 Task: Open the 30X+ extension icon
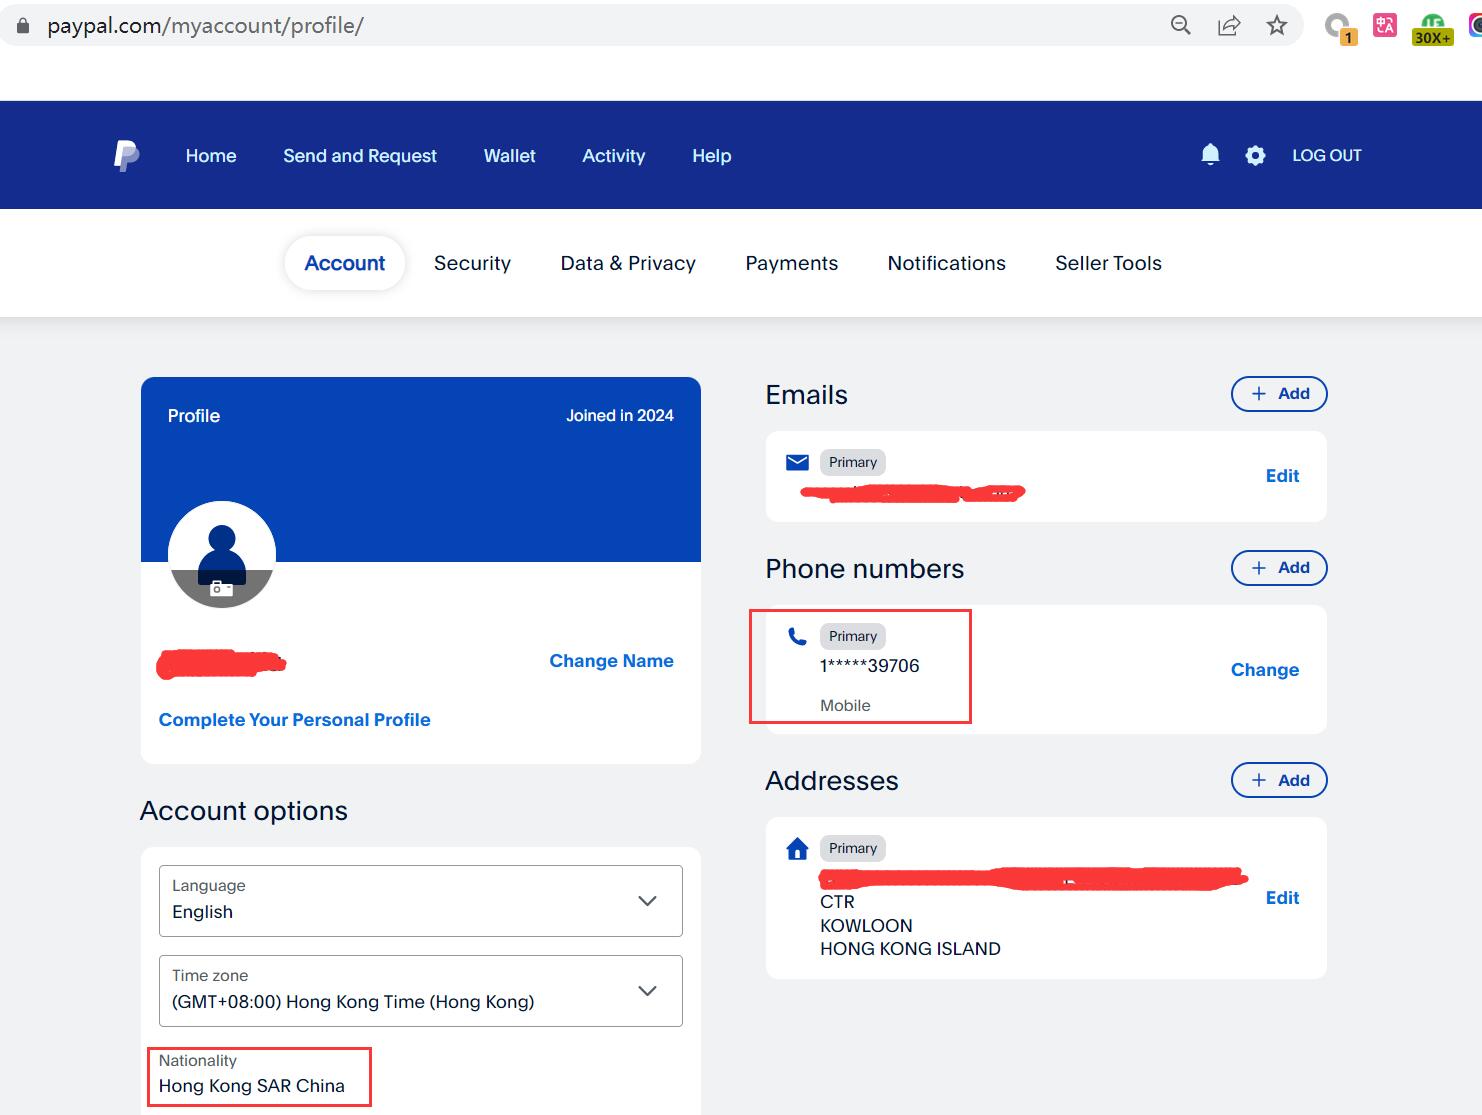(x=1432, y=30)
